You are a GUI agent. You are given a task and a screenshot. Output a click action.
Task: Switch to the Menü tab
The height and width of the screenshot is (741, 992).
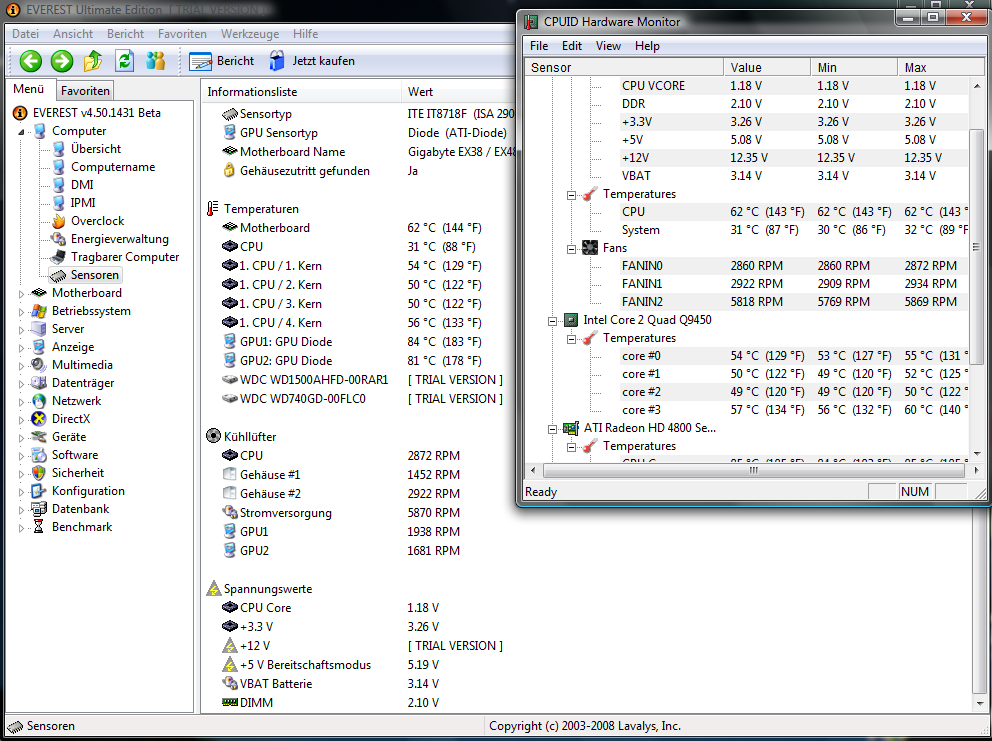click(x=29, y=89)
